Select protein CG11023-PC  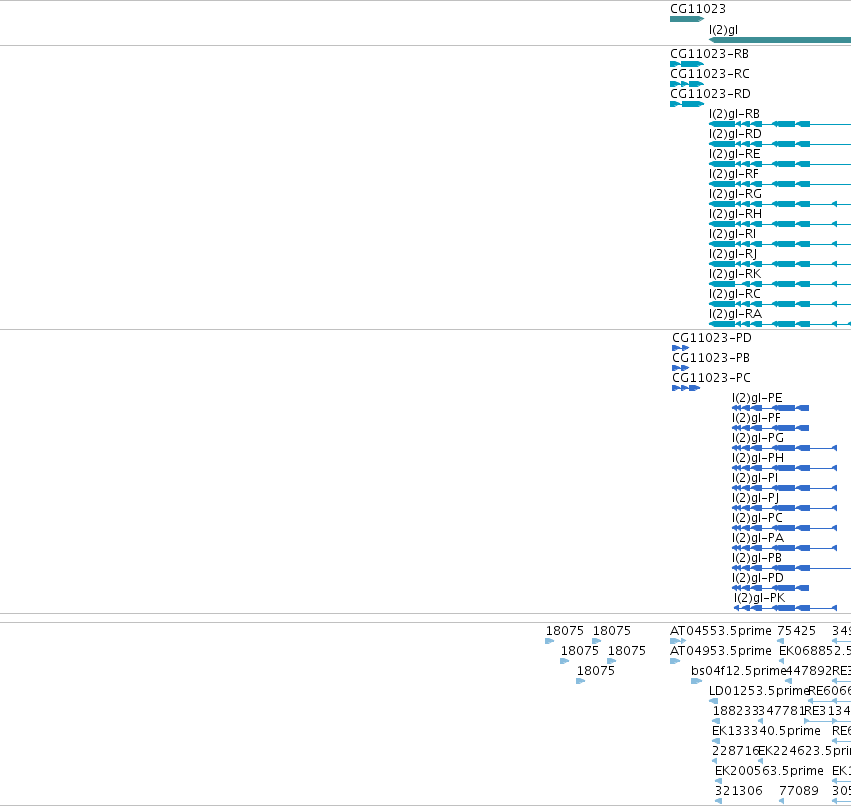[686, 389]
